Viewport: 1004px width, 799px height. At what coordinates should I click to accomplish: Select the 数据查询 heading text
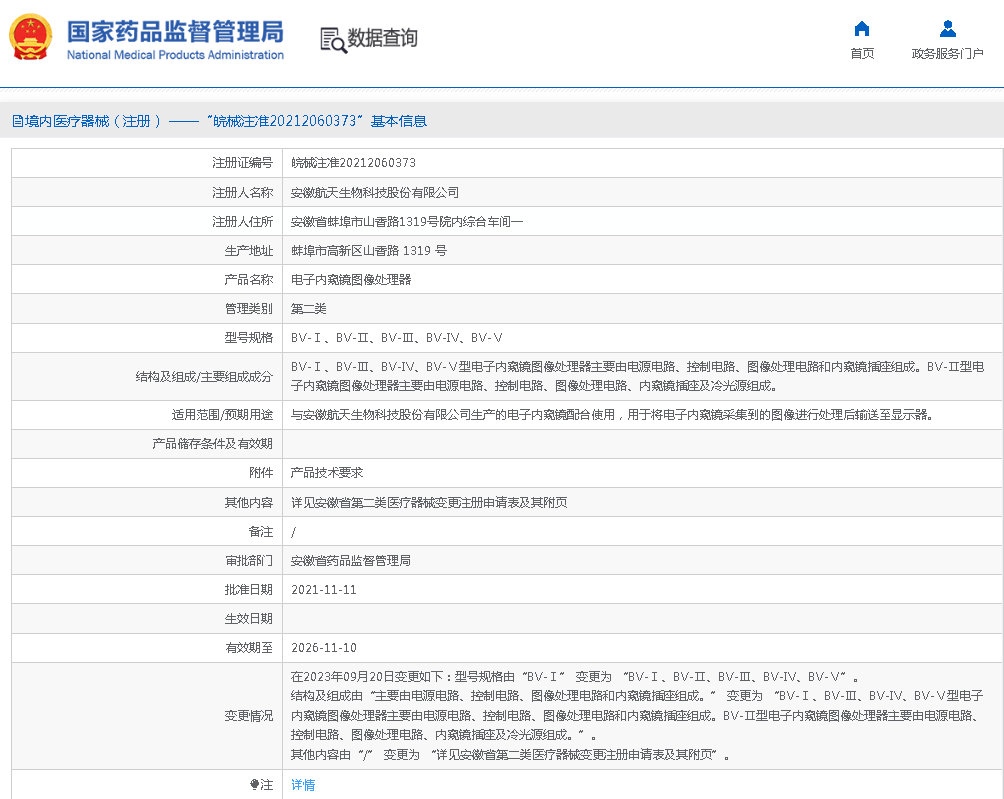pos(382,38)
